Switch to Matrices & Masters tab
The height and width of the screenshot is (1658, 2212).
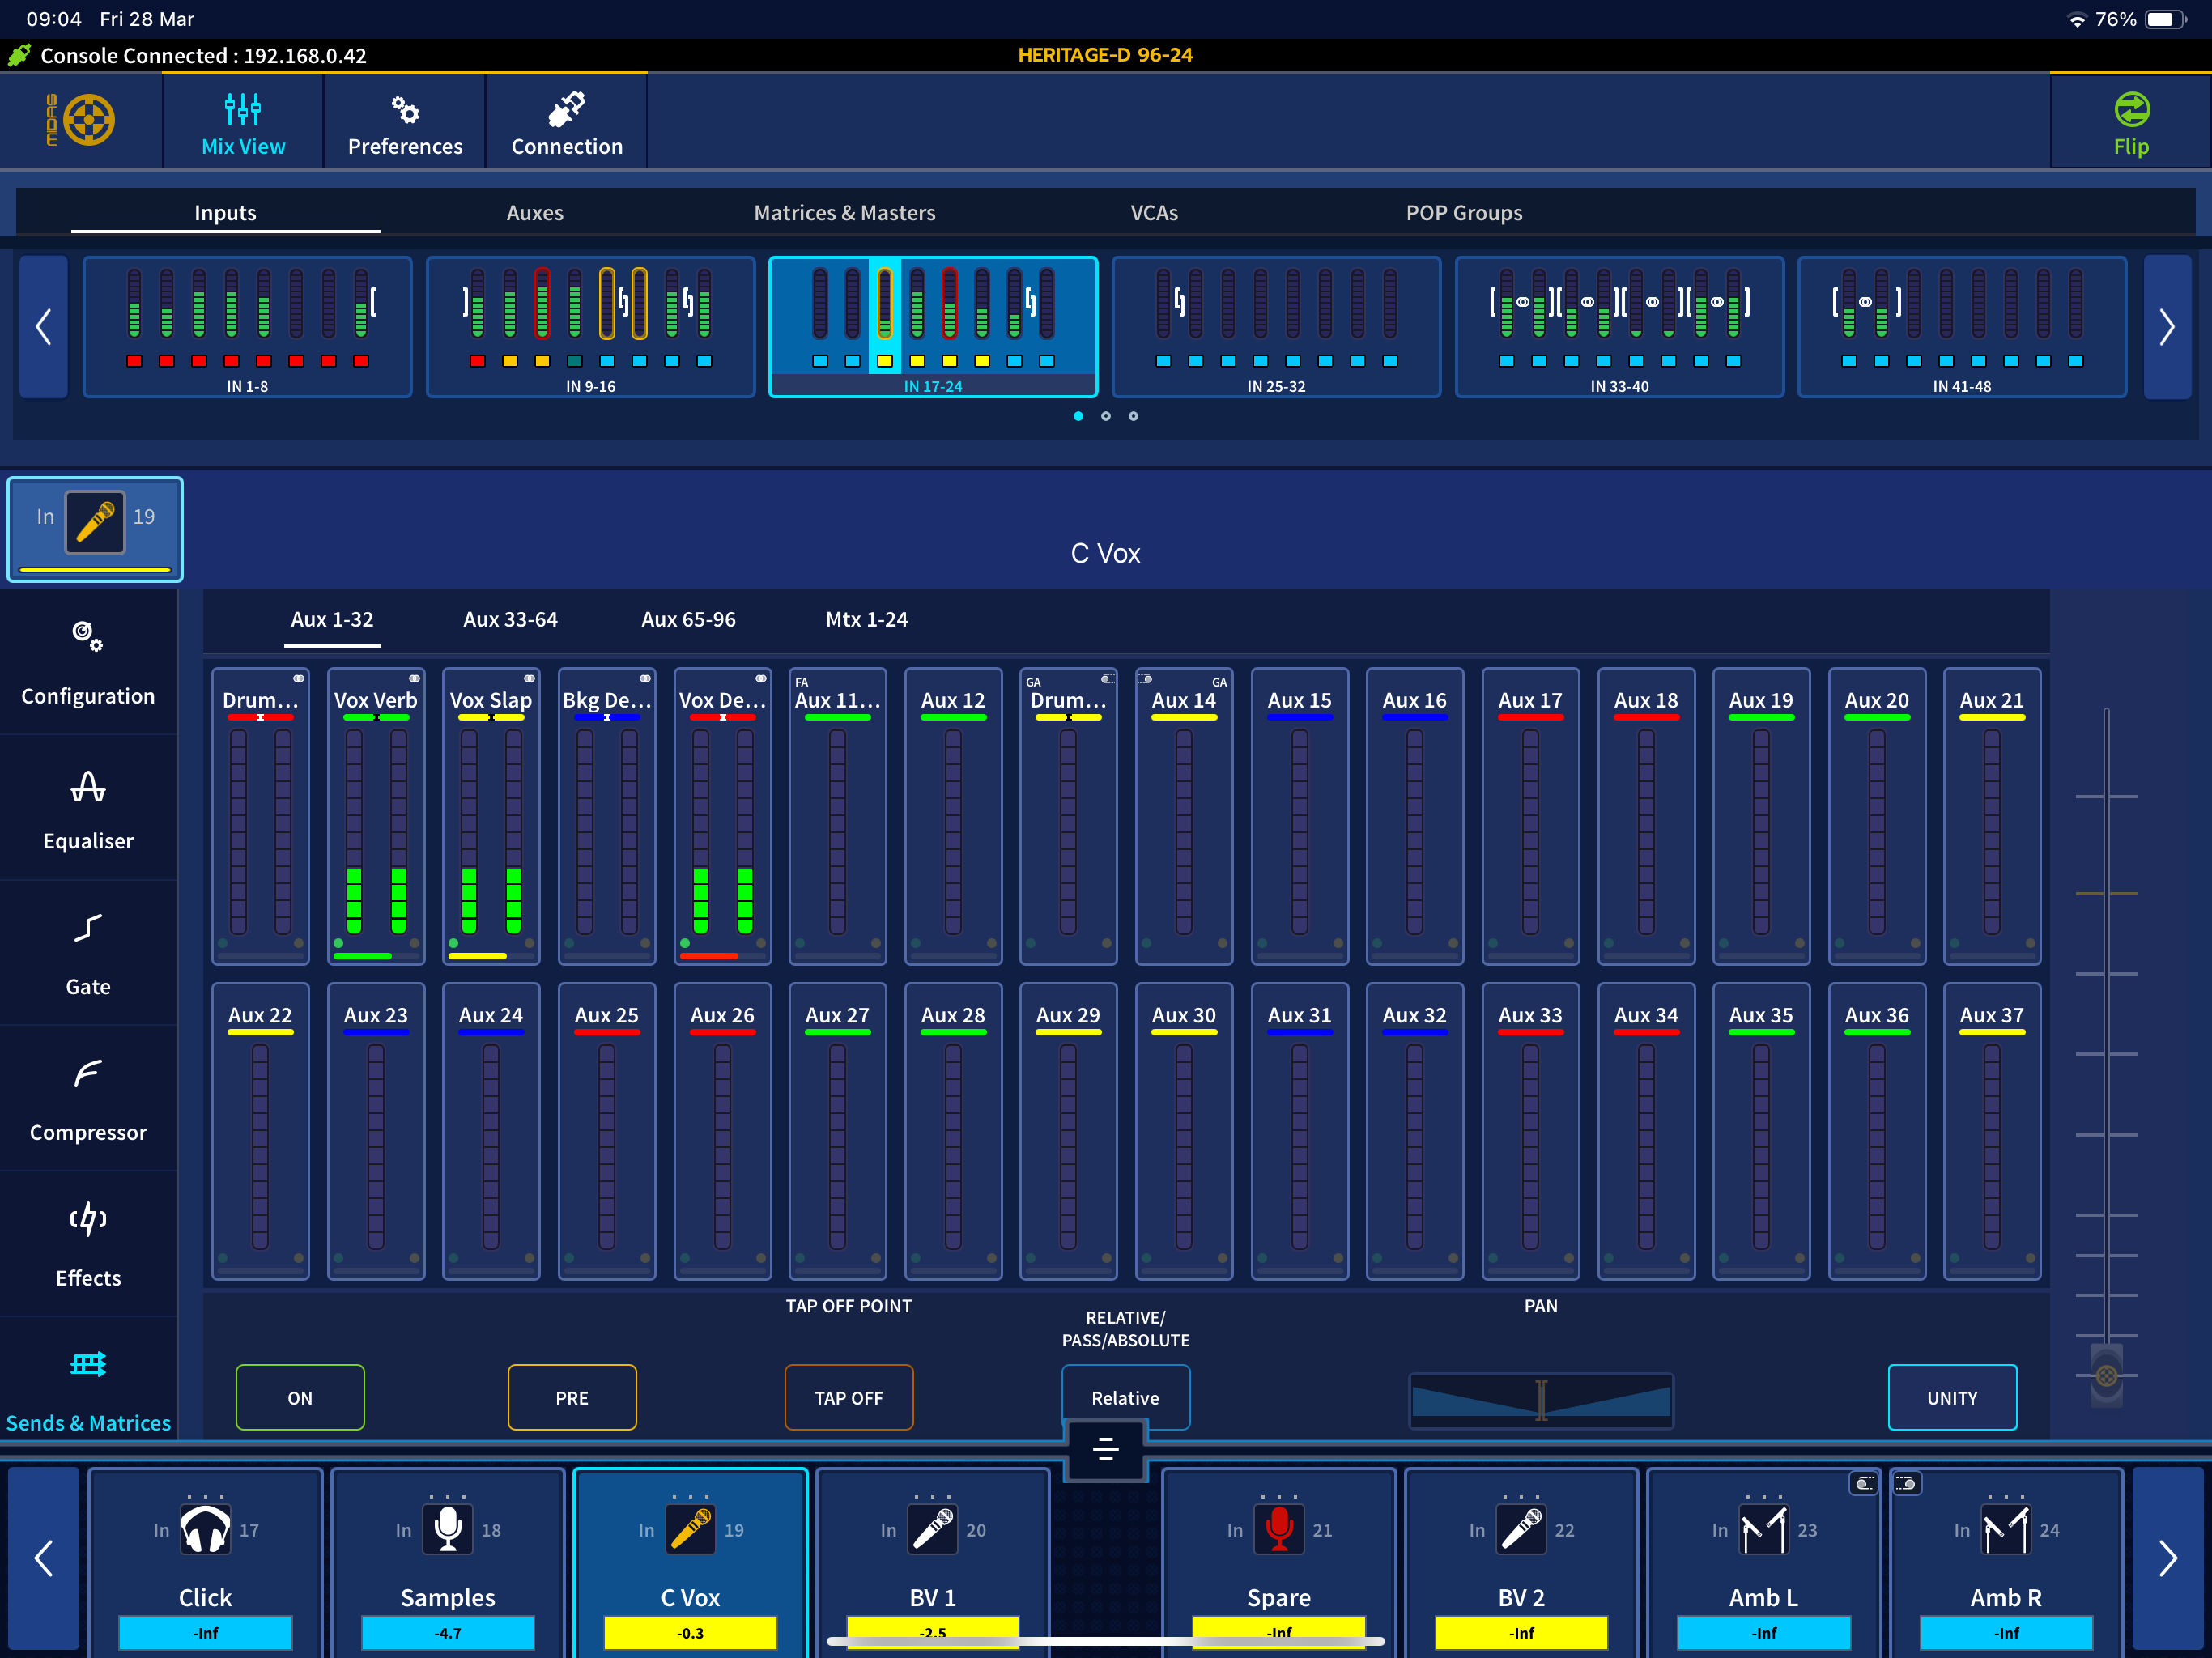tap(845, 213)
